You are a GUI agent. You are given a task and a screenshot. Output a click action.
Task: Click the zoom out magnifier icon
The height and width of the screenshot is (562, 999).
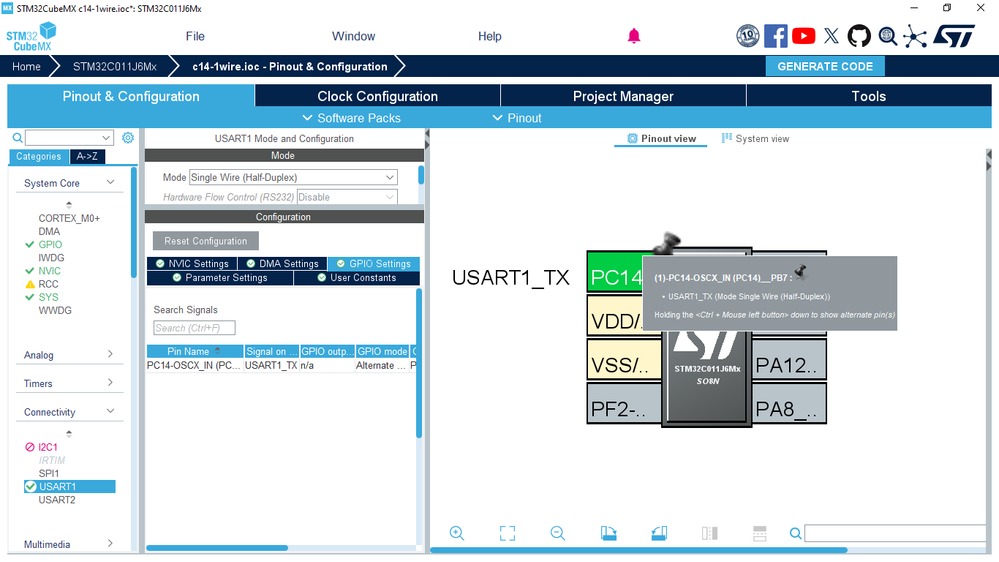click(x=557, y=533)
